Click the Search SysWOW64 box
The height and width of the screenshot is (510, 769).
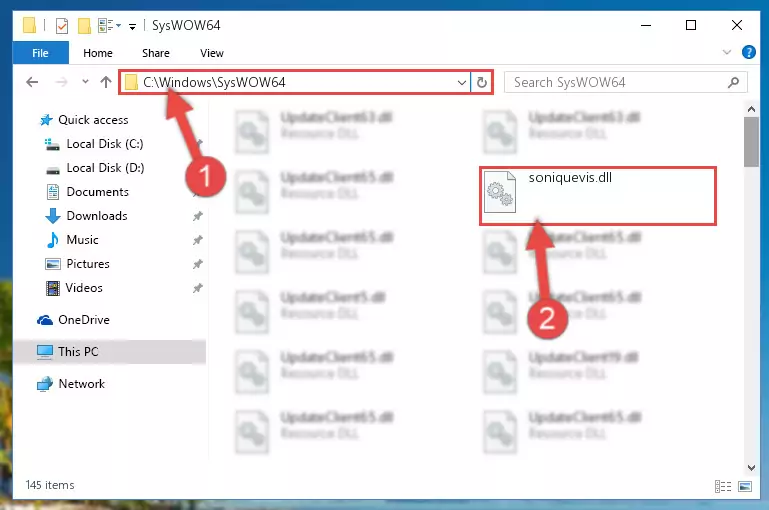coord(625,82)
